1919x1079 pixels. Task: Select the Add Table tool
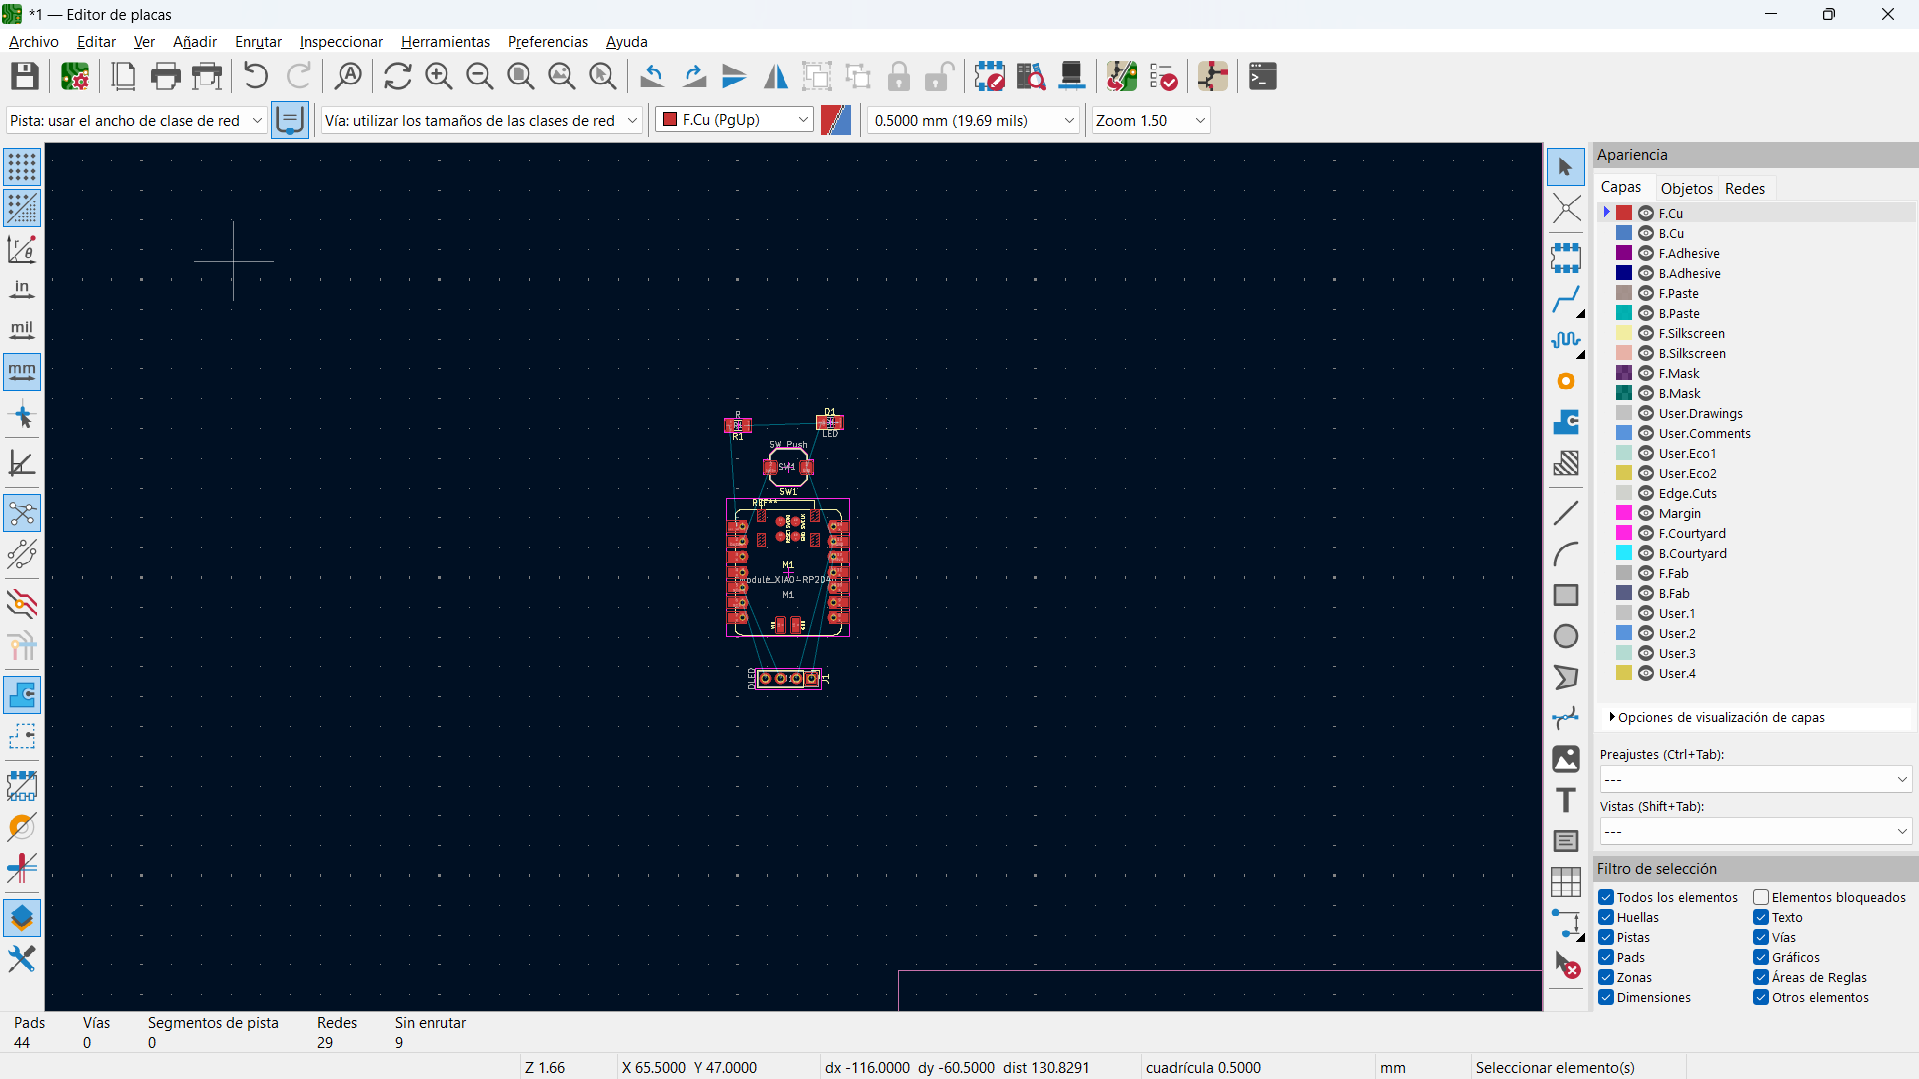click(x=1566, y=882)
